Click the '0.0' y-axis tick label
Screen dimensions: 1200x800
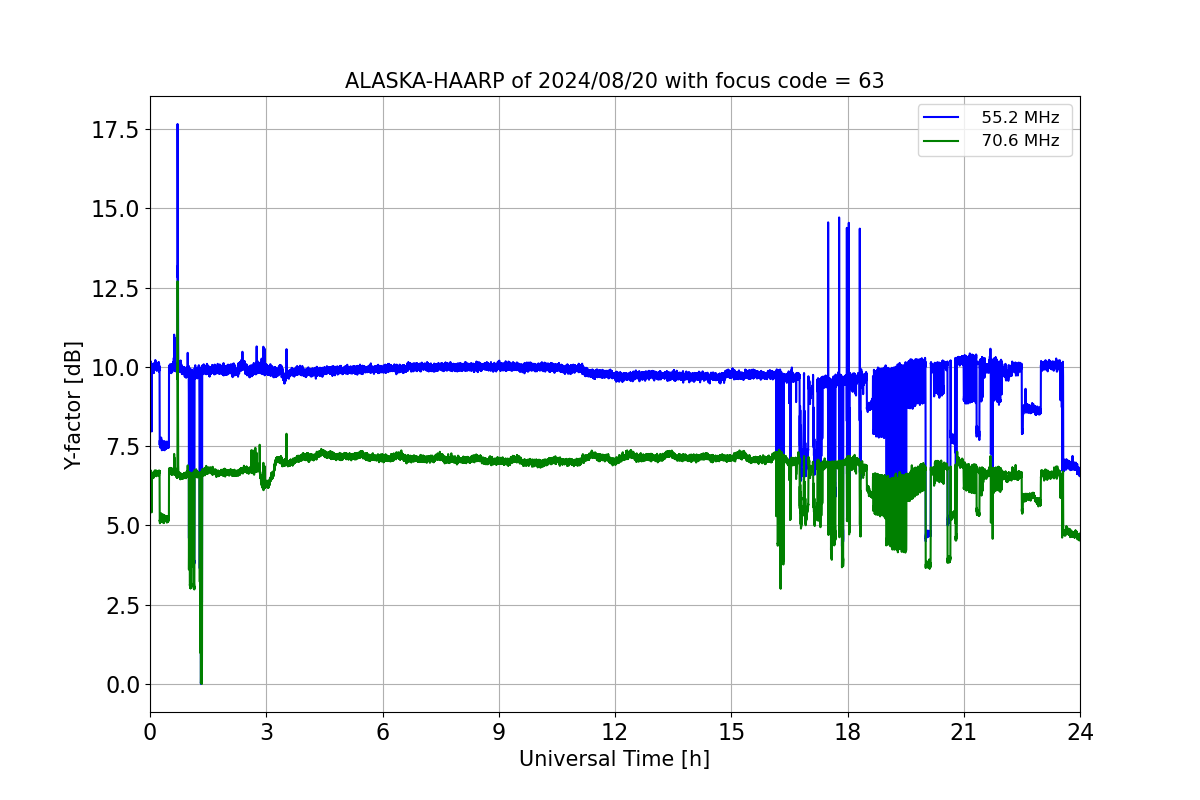tap(122, 685)
